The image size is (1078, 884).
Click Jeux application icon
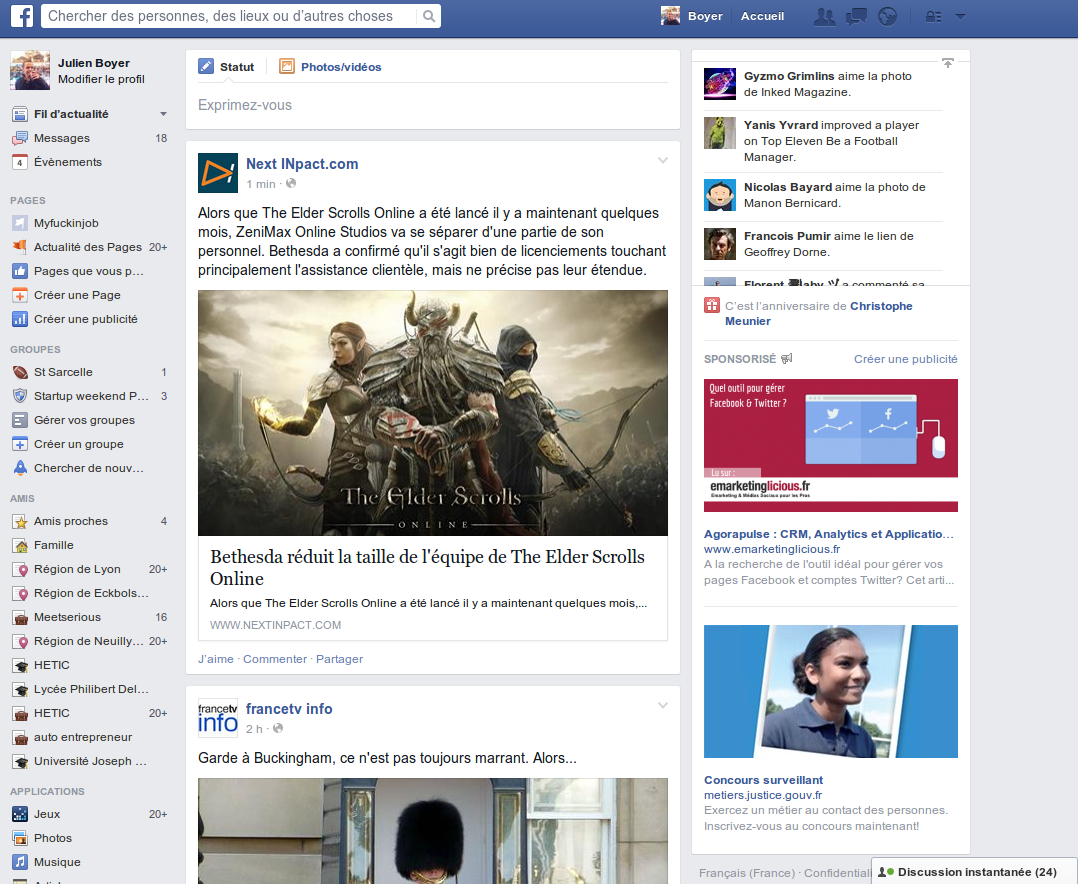click(20, 814)
